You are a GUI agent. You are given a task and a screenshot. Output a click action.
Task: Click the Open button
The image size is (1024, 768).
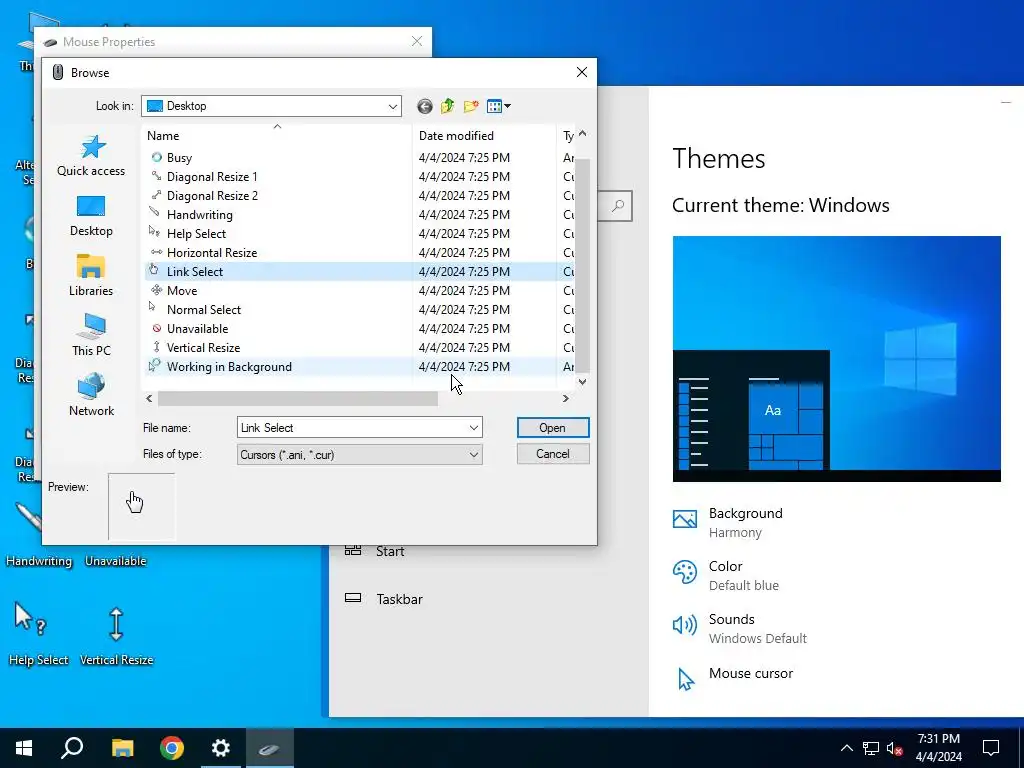click(x=552, y=428)
